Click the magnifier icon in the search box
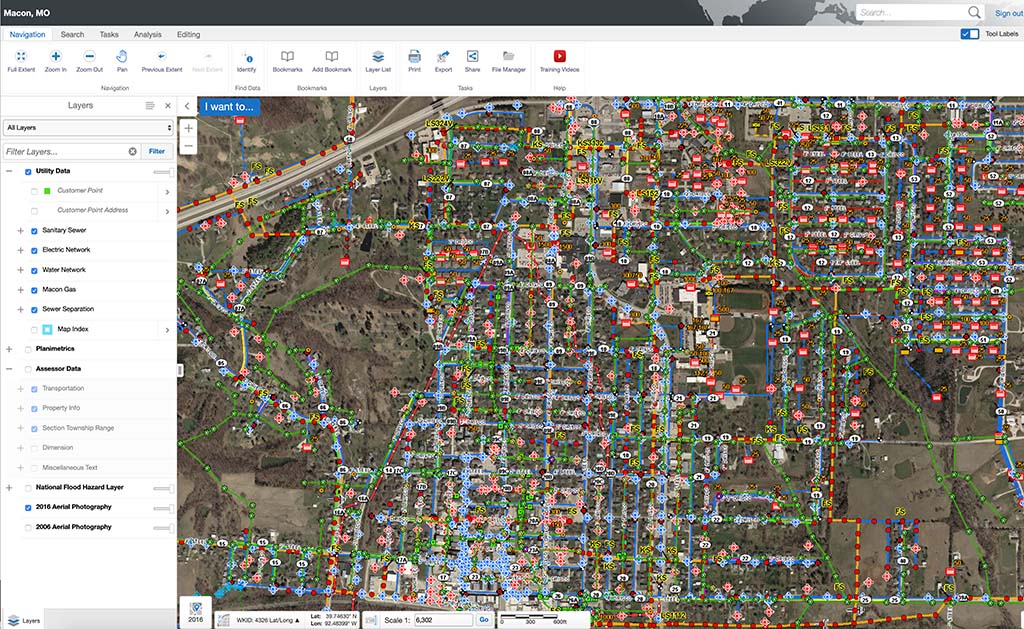Screen dimensions: 1024x629 point(974,12)
